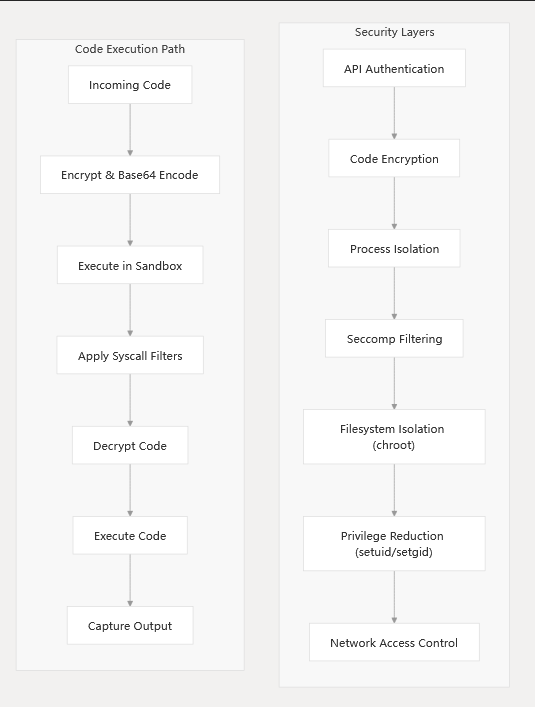Click the Code Execution Path group title
Viewport: 535px width, 707px height.
pyautogui.click(x=130, y=49)
